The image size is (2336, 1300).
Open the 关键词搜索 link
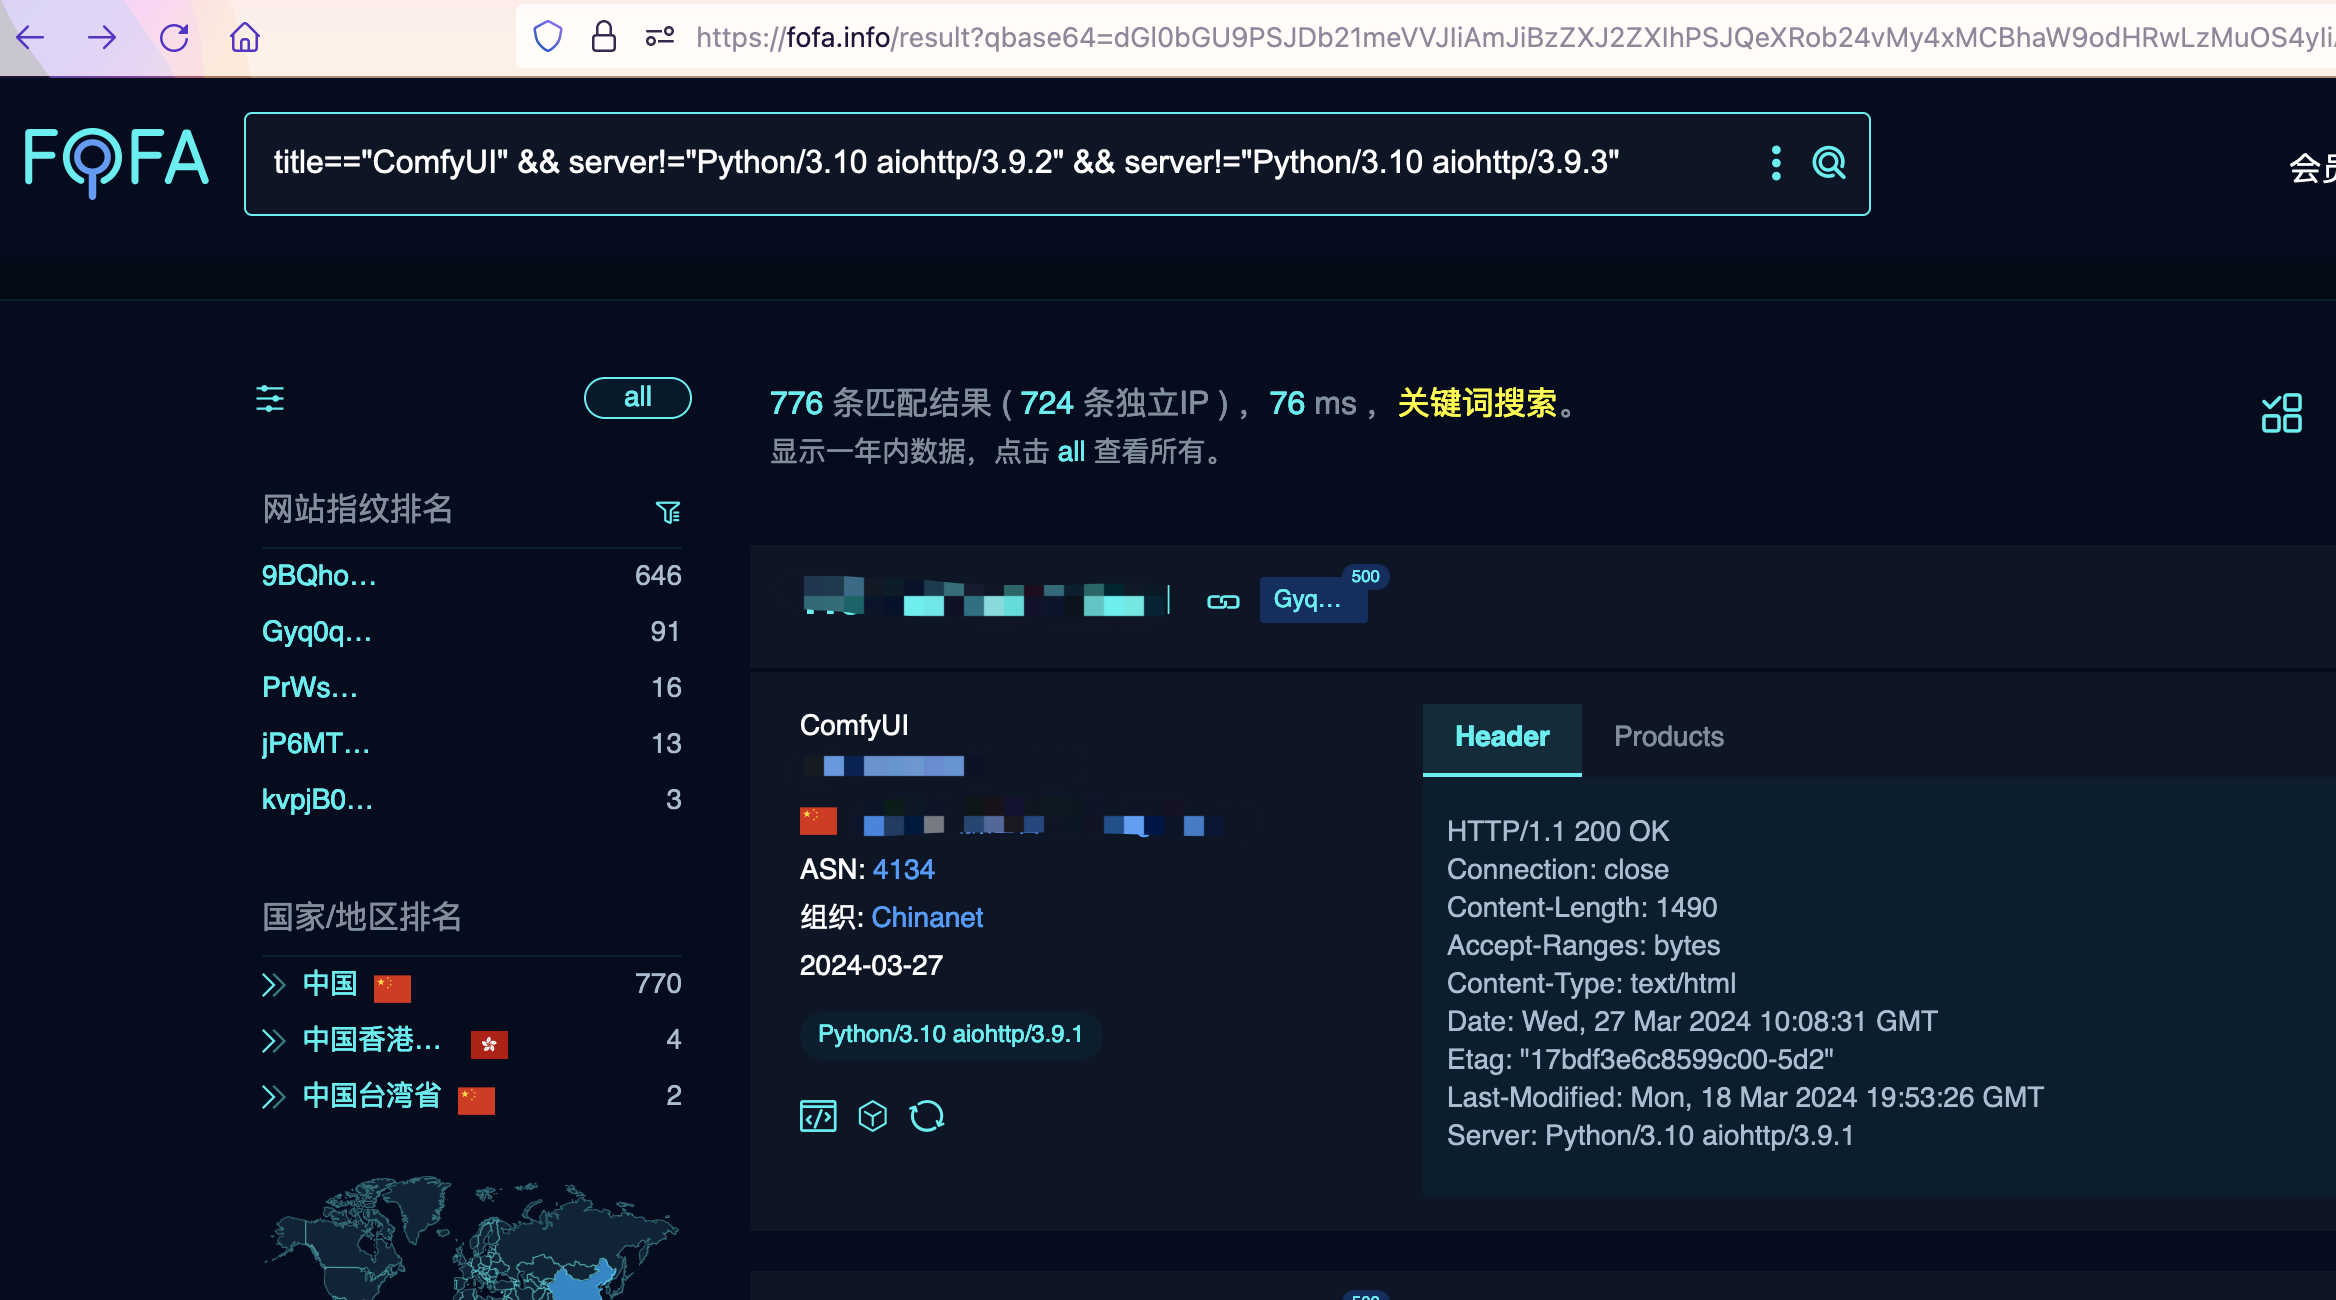(x=1477, y=404)
